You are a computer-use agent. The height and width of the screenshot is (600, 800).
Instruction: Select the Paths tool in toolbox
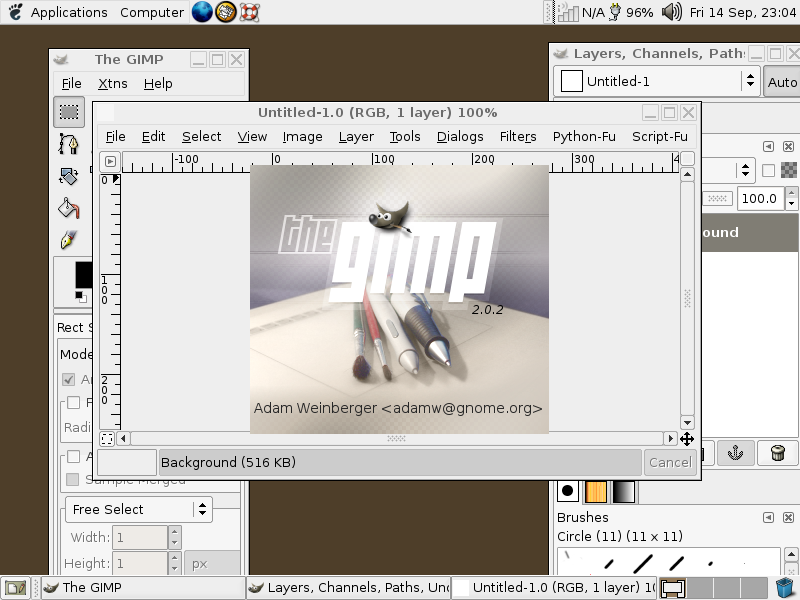pos(69,144)
